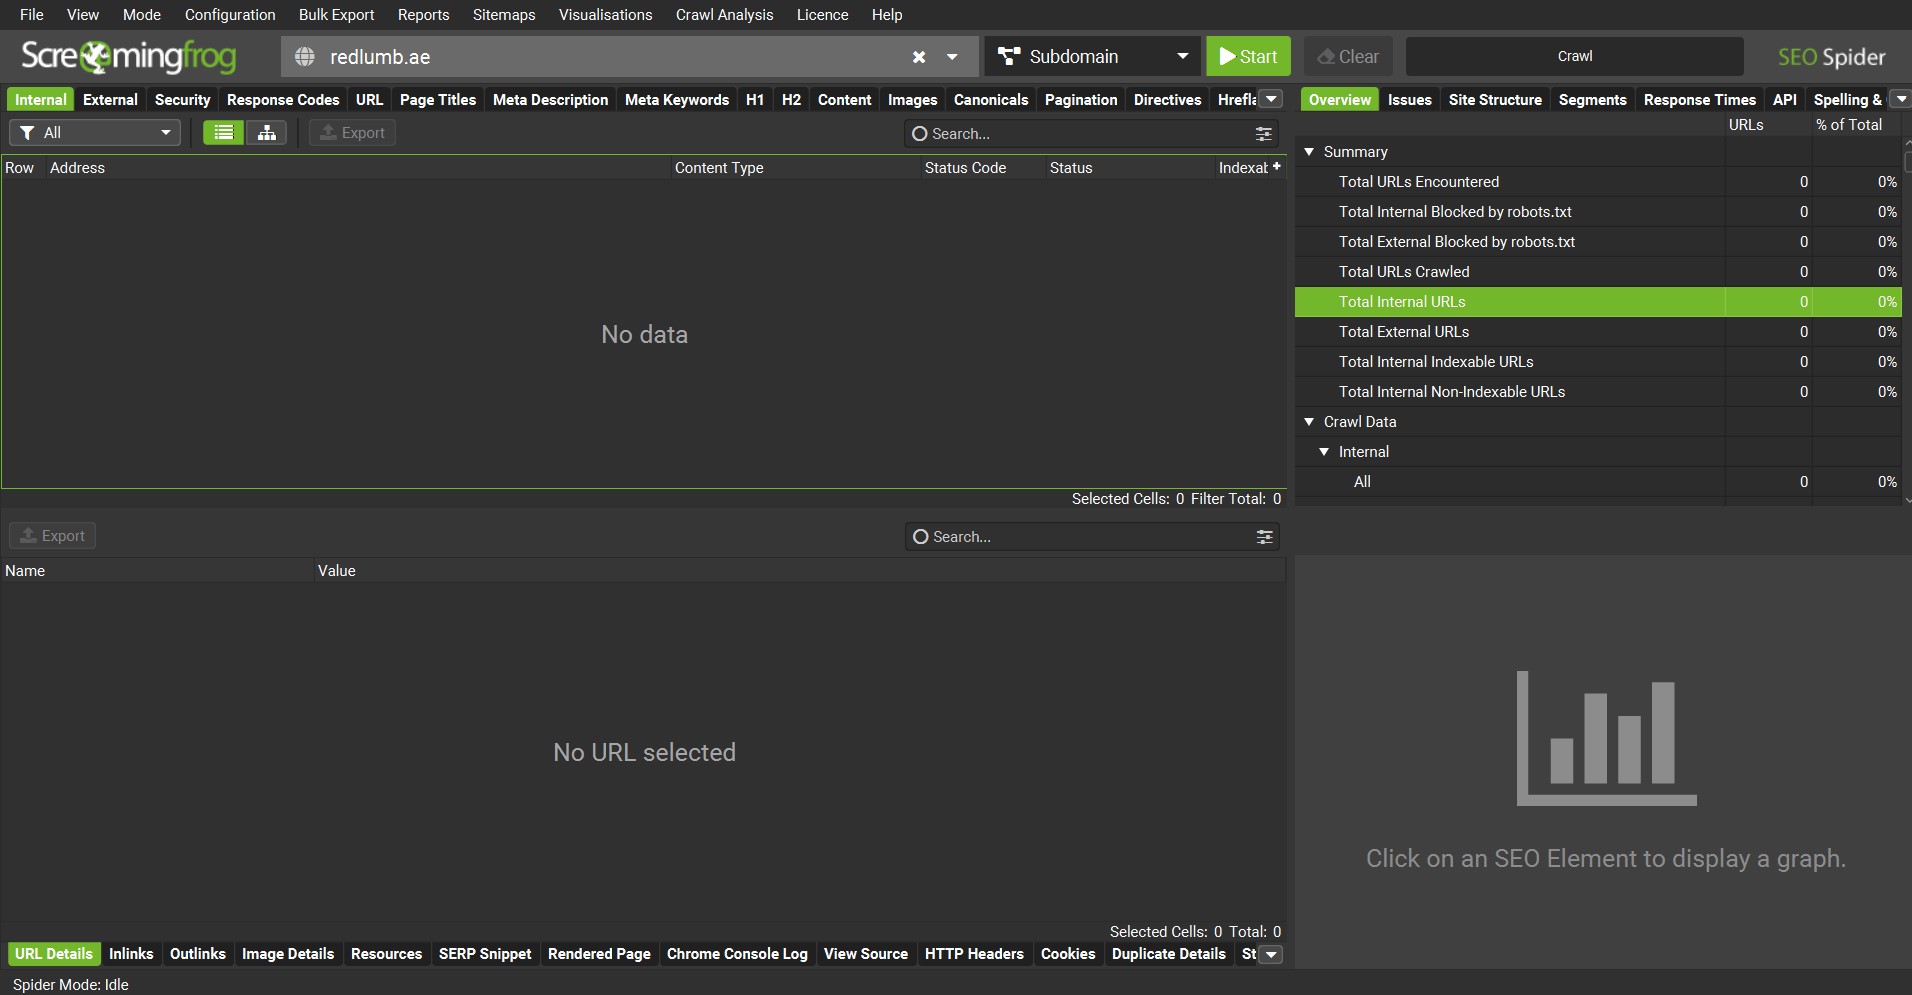
Task: Click the Screaming Frog logo
Action: (x=127, y=57)
